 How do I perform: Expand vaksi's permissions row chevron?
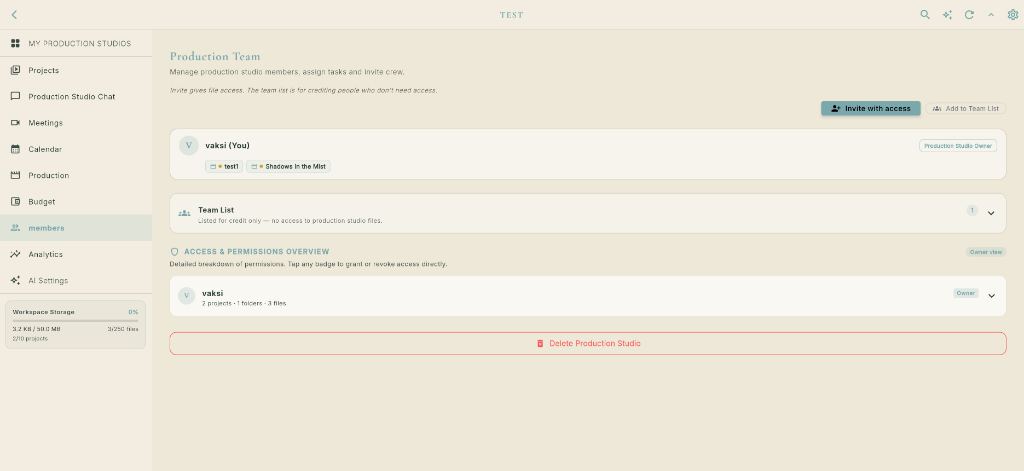click(x=991, y=296)
